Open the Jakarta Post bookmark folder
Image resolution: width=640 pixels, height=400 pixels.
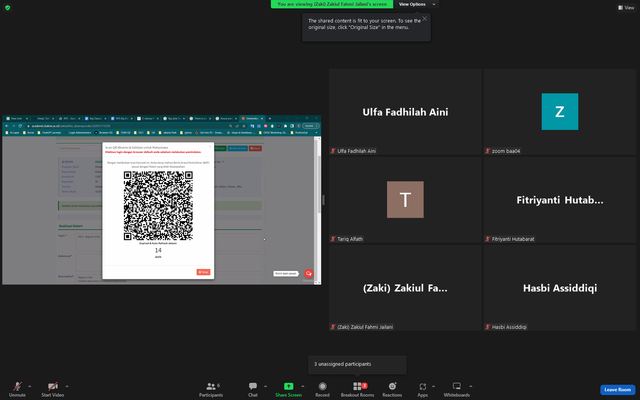point(168,133)
